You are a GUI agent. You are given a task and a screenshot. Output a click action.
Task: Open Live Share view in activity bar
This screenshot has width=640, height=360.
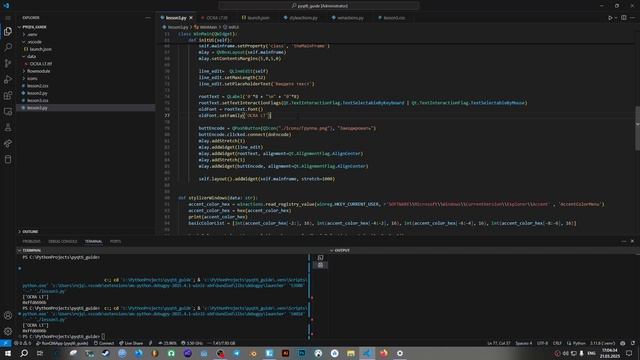pos(8,143)
